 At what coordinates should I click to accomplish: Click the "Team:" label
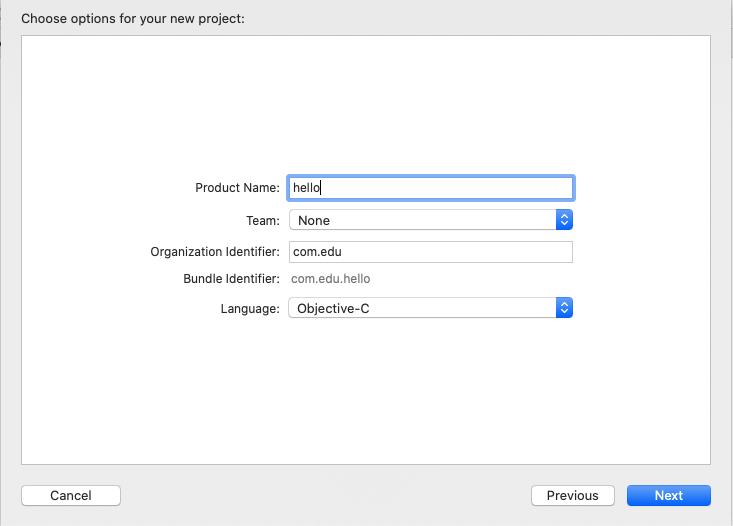262,220
